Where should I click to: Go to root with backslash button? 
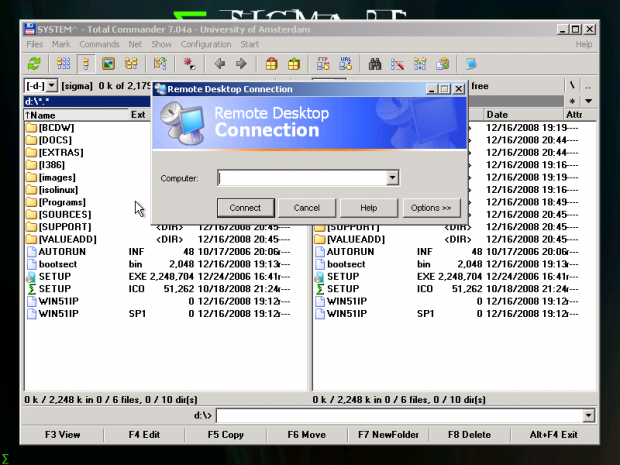[x=572, y=86]
